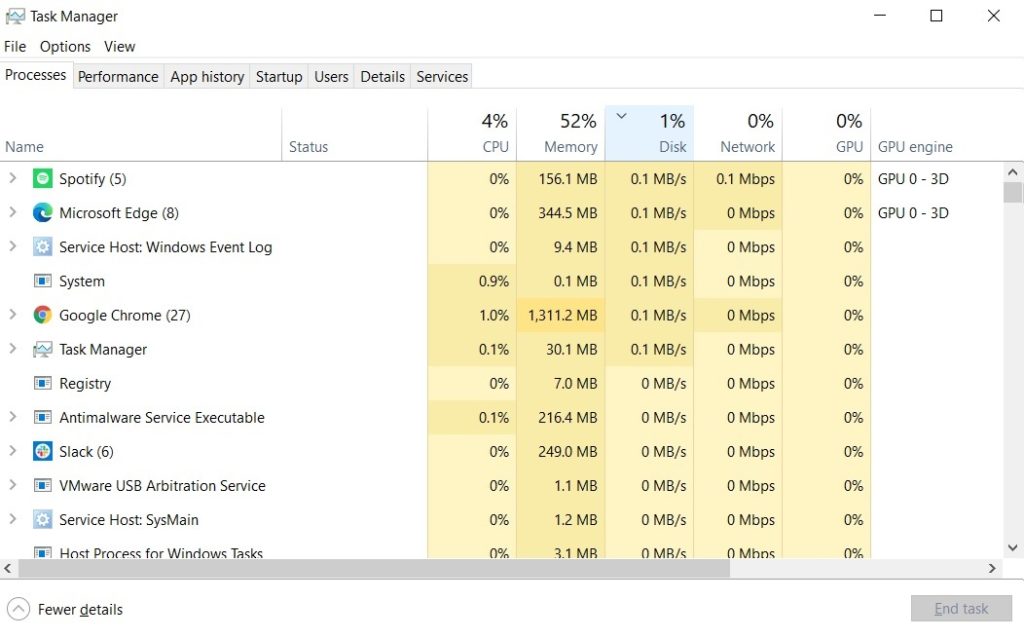
Task: Click the Registry process icon
Action: (x=41, y=383)
